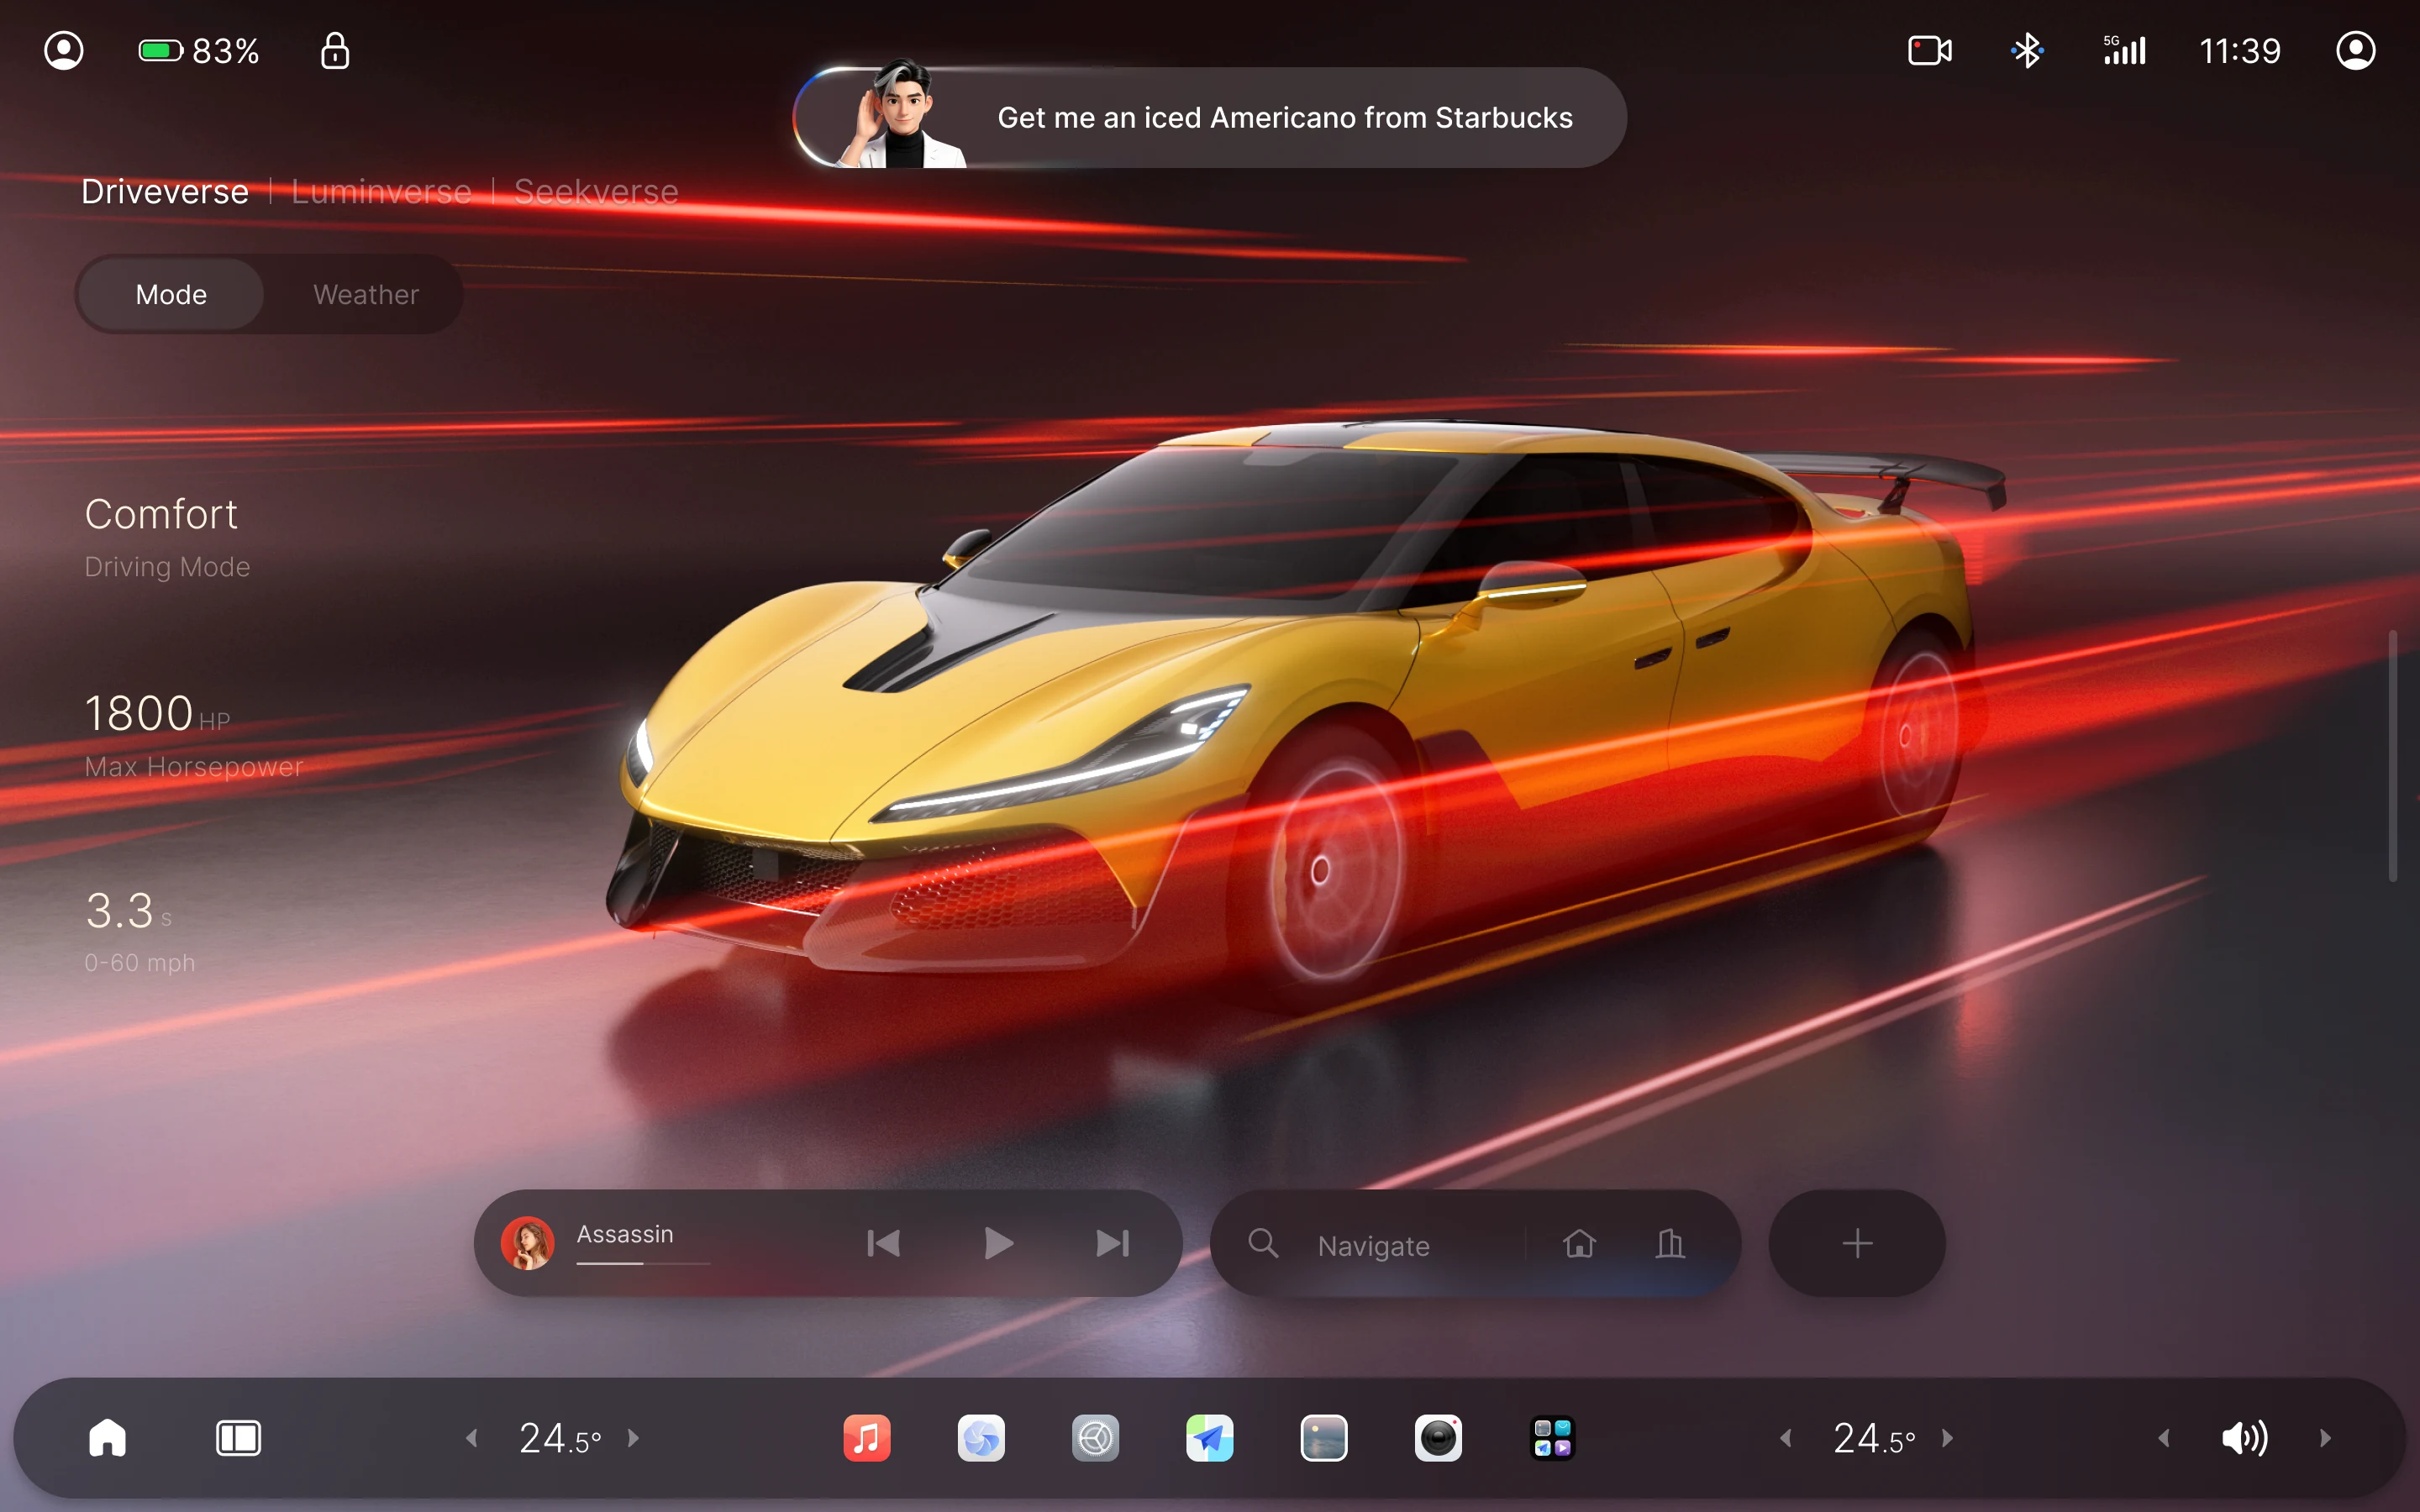Raise volume with the right arrow

(2325, 1438)
